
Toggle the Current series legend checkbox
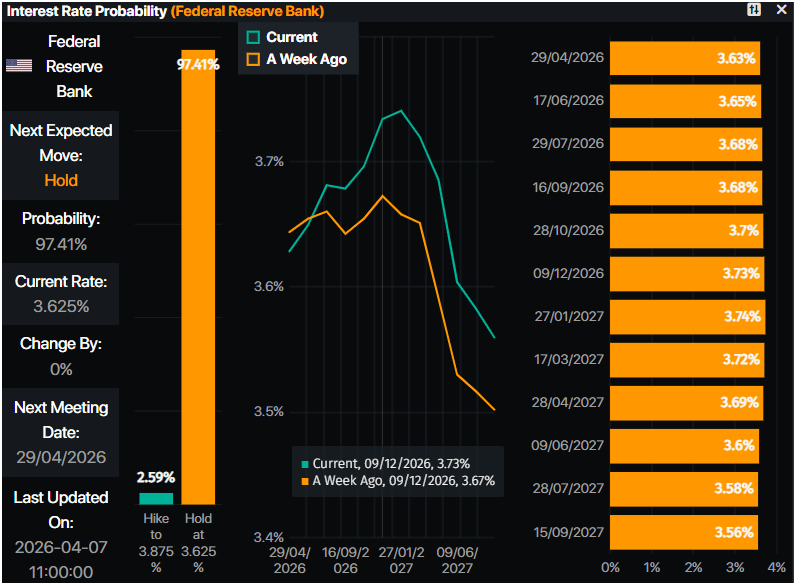click(253, 37)
